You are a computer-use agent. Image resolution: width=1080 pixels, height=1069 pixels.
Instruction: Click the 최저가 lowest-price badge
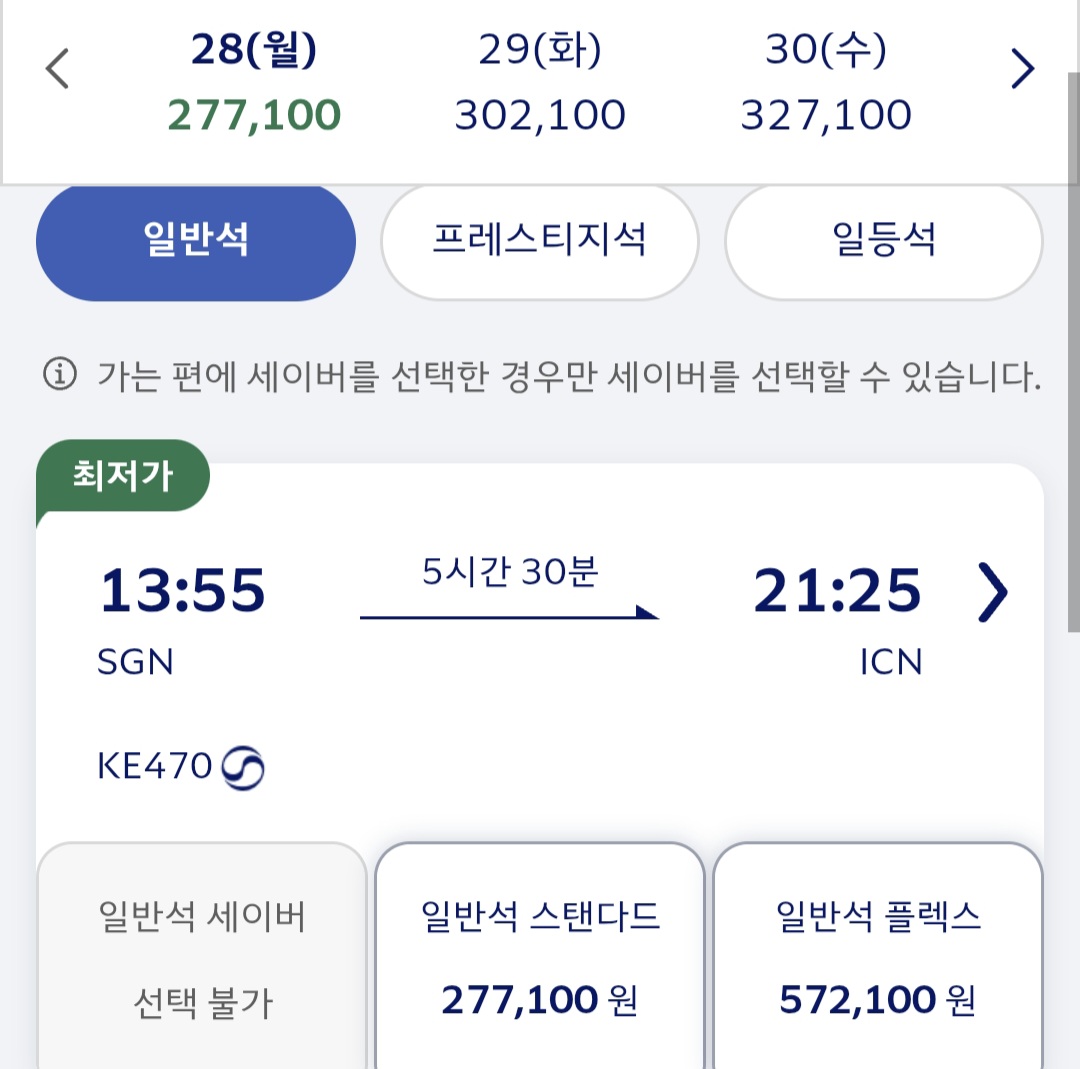[x=123, y=476]
